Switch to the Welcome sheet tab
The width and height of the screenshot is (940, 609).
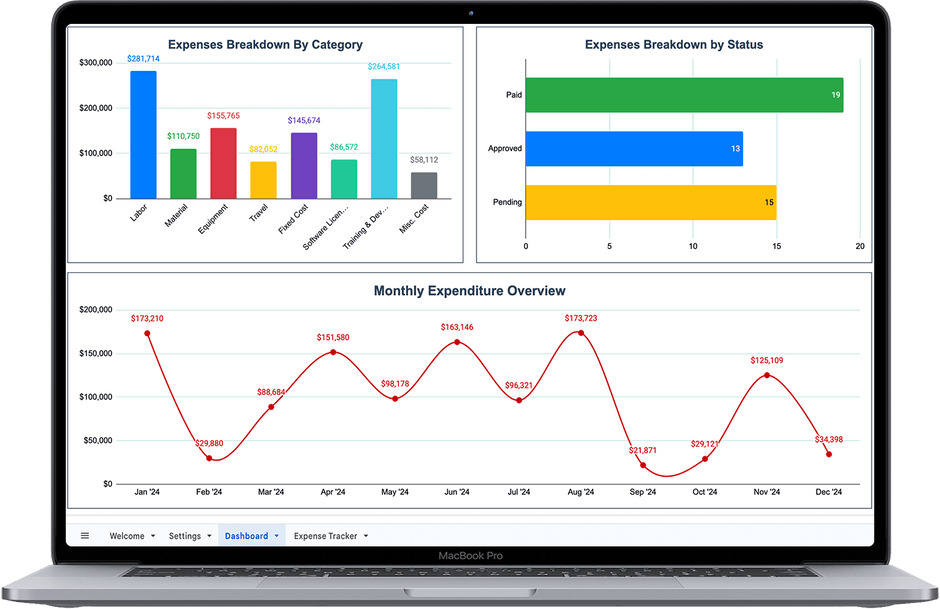(126, 535)
